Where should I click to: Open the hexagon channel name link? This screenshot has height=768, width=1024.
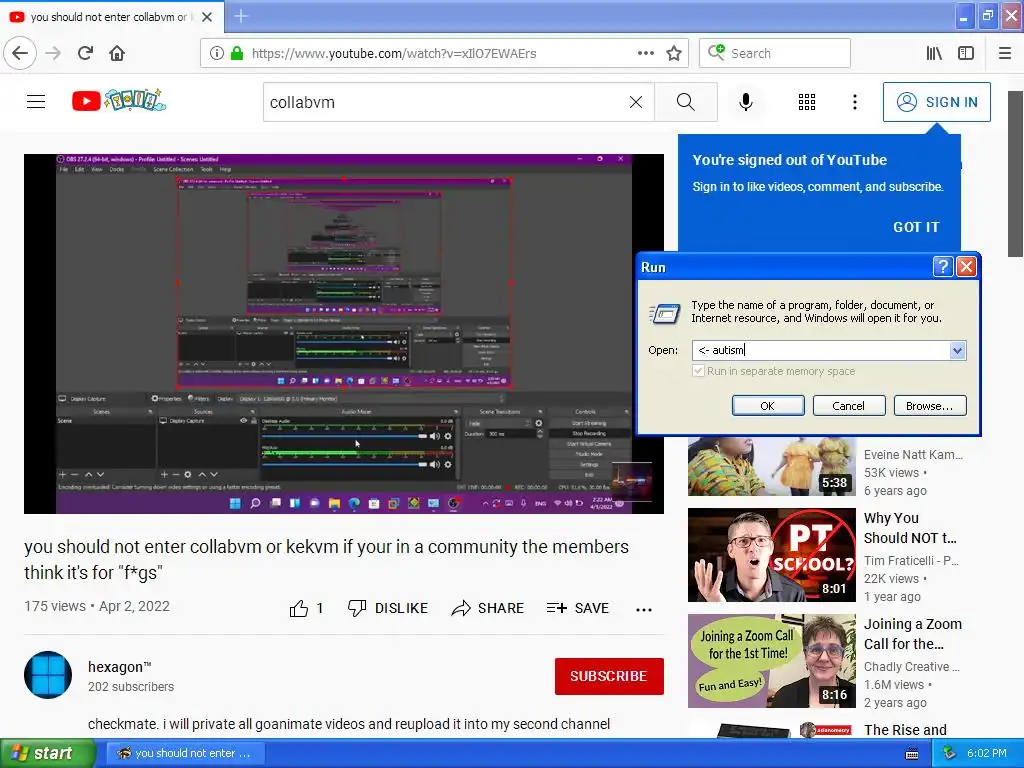coord(120,667)
